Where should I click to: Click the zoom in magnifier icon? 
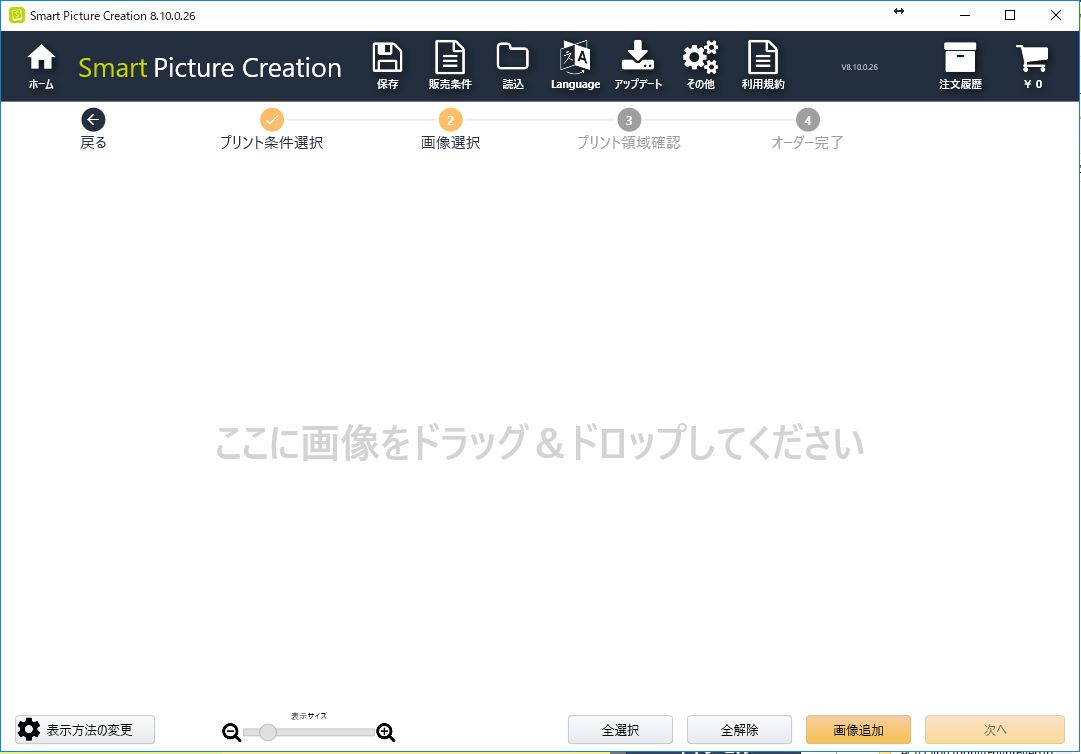tap(386, 732)
